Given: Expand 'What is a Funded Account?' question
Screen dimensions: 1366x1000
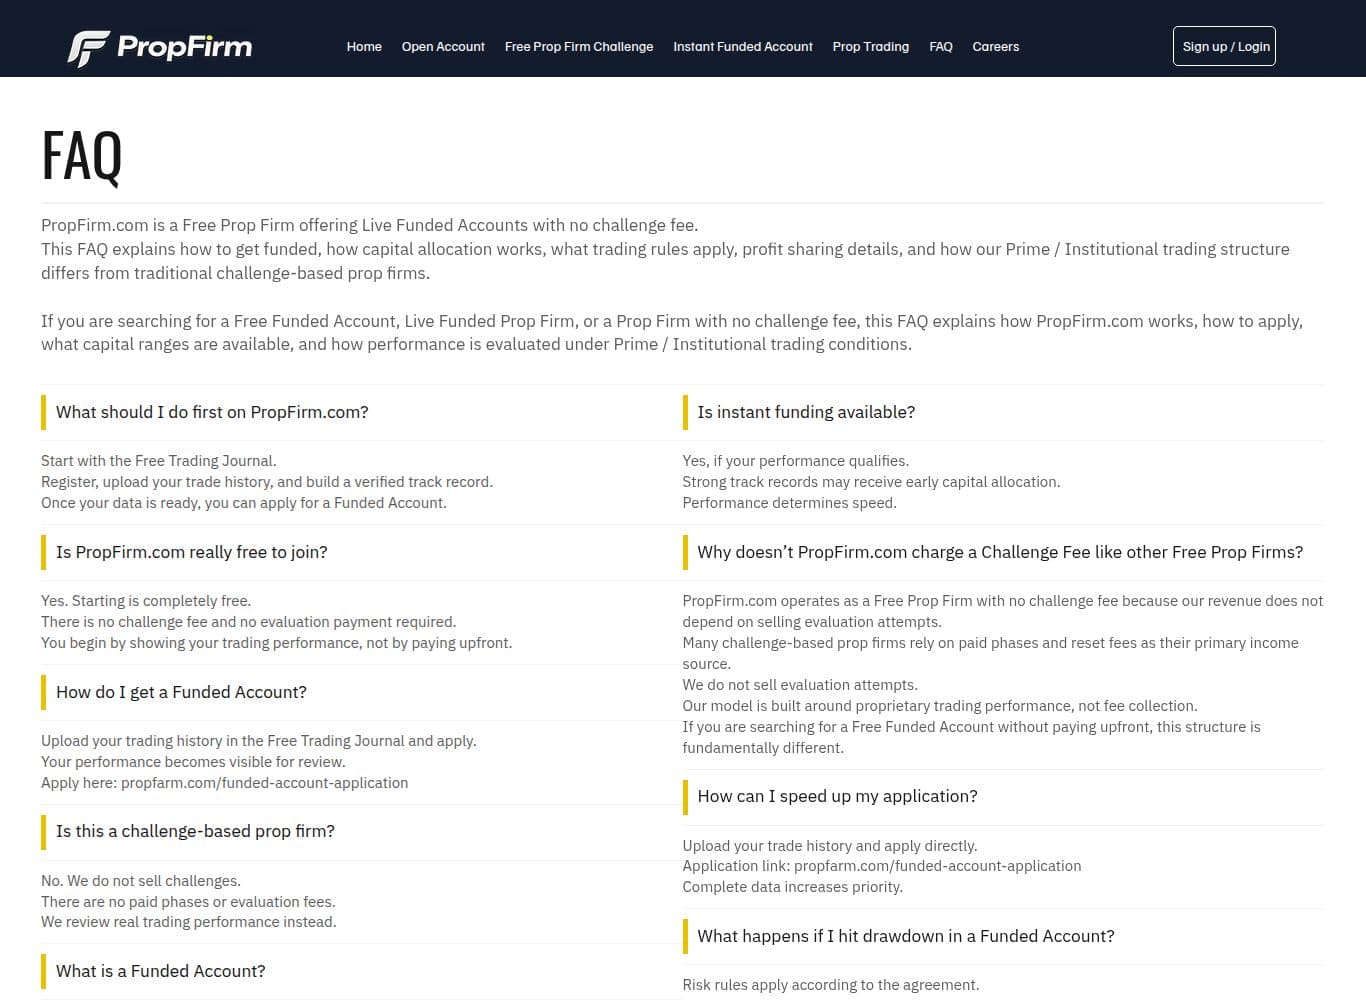Looking at the screenshot, I should (360, 971).
